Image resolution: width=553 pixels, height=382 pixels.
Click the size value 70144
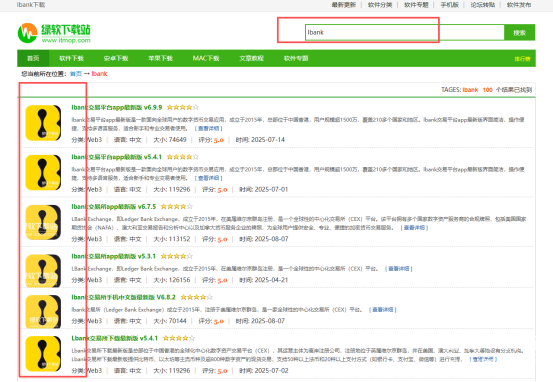177,321
